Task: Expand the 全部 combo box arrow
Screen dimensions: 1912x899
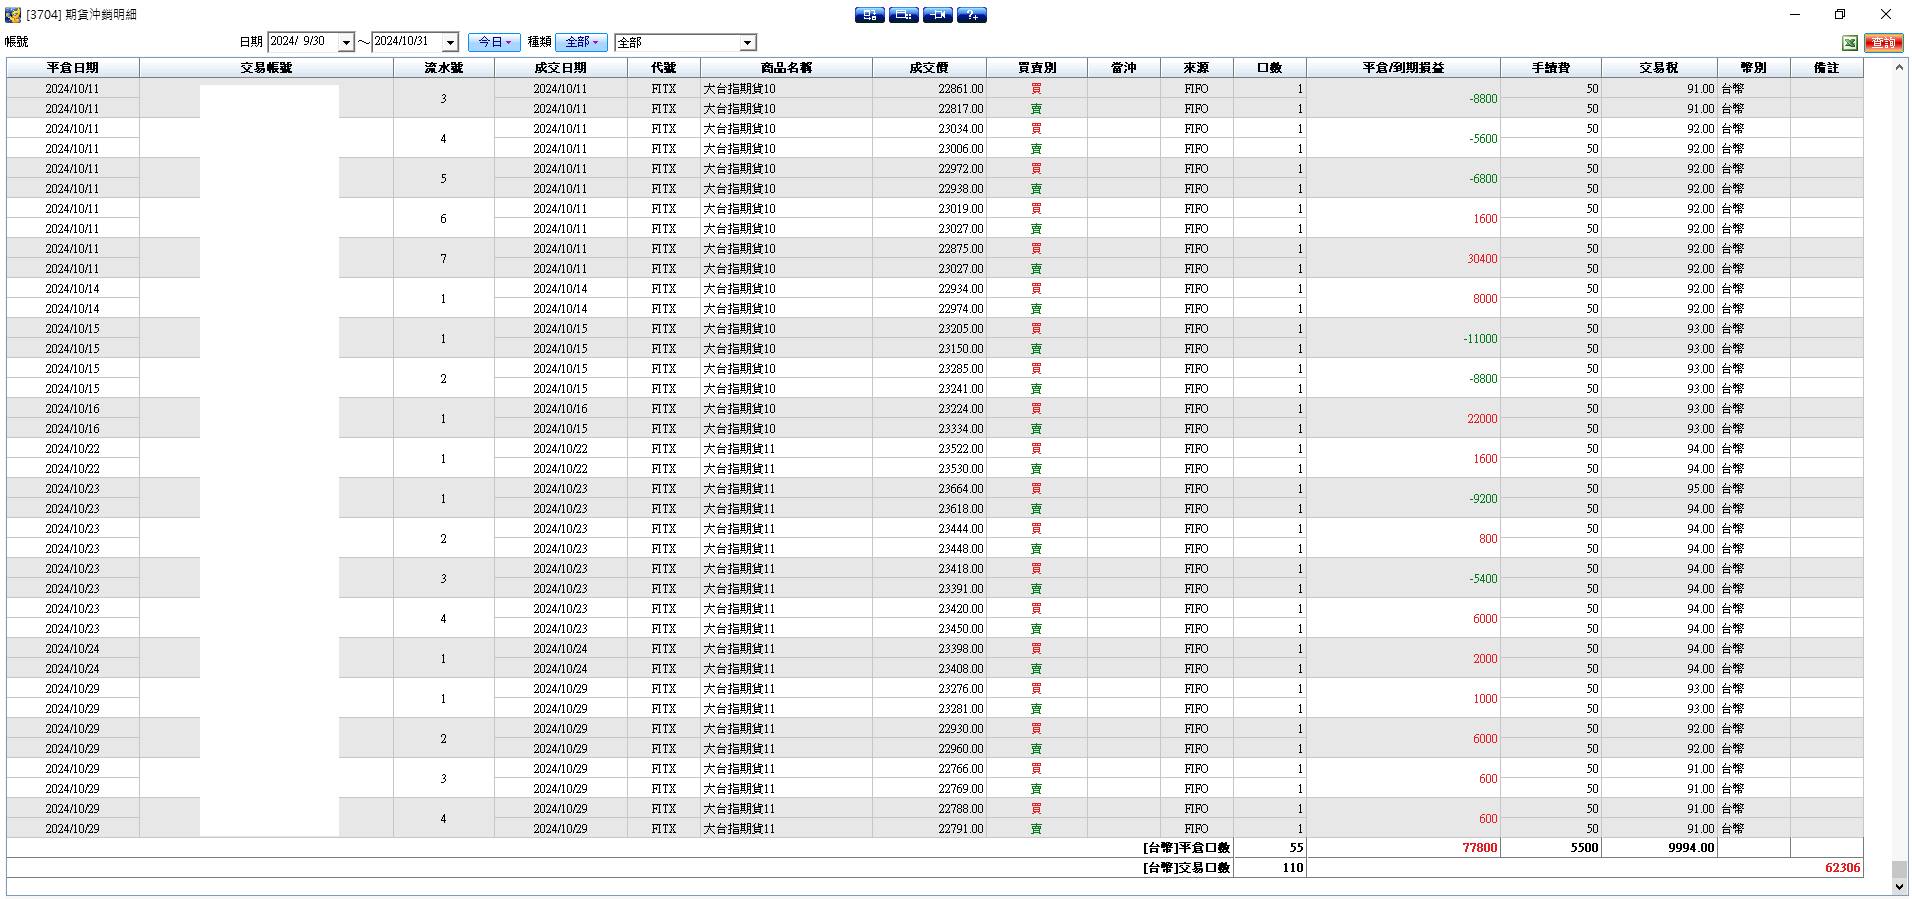Action: pyautogui.click(x=747, y=42)
